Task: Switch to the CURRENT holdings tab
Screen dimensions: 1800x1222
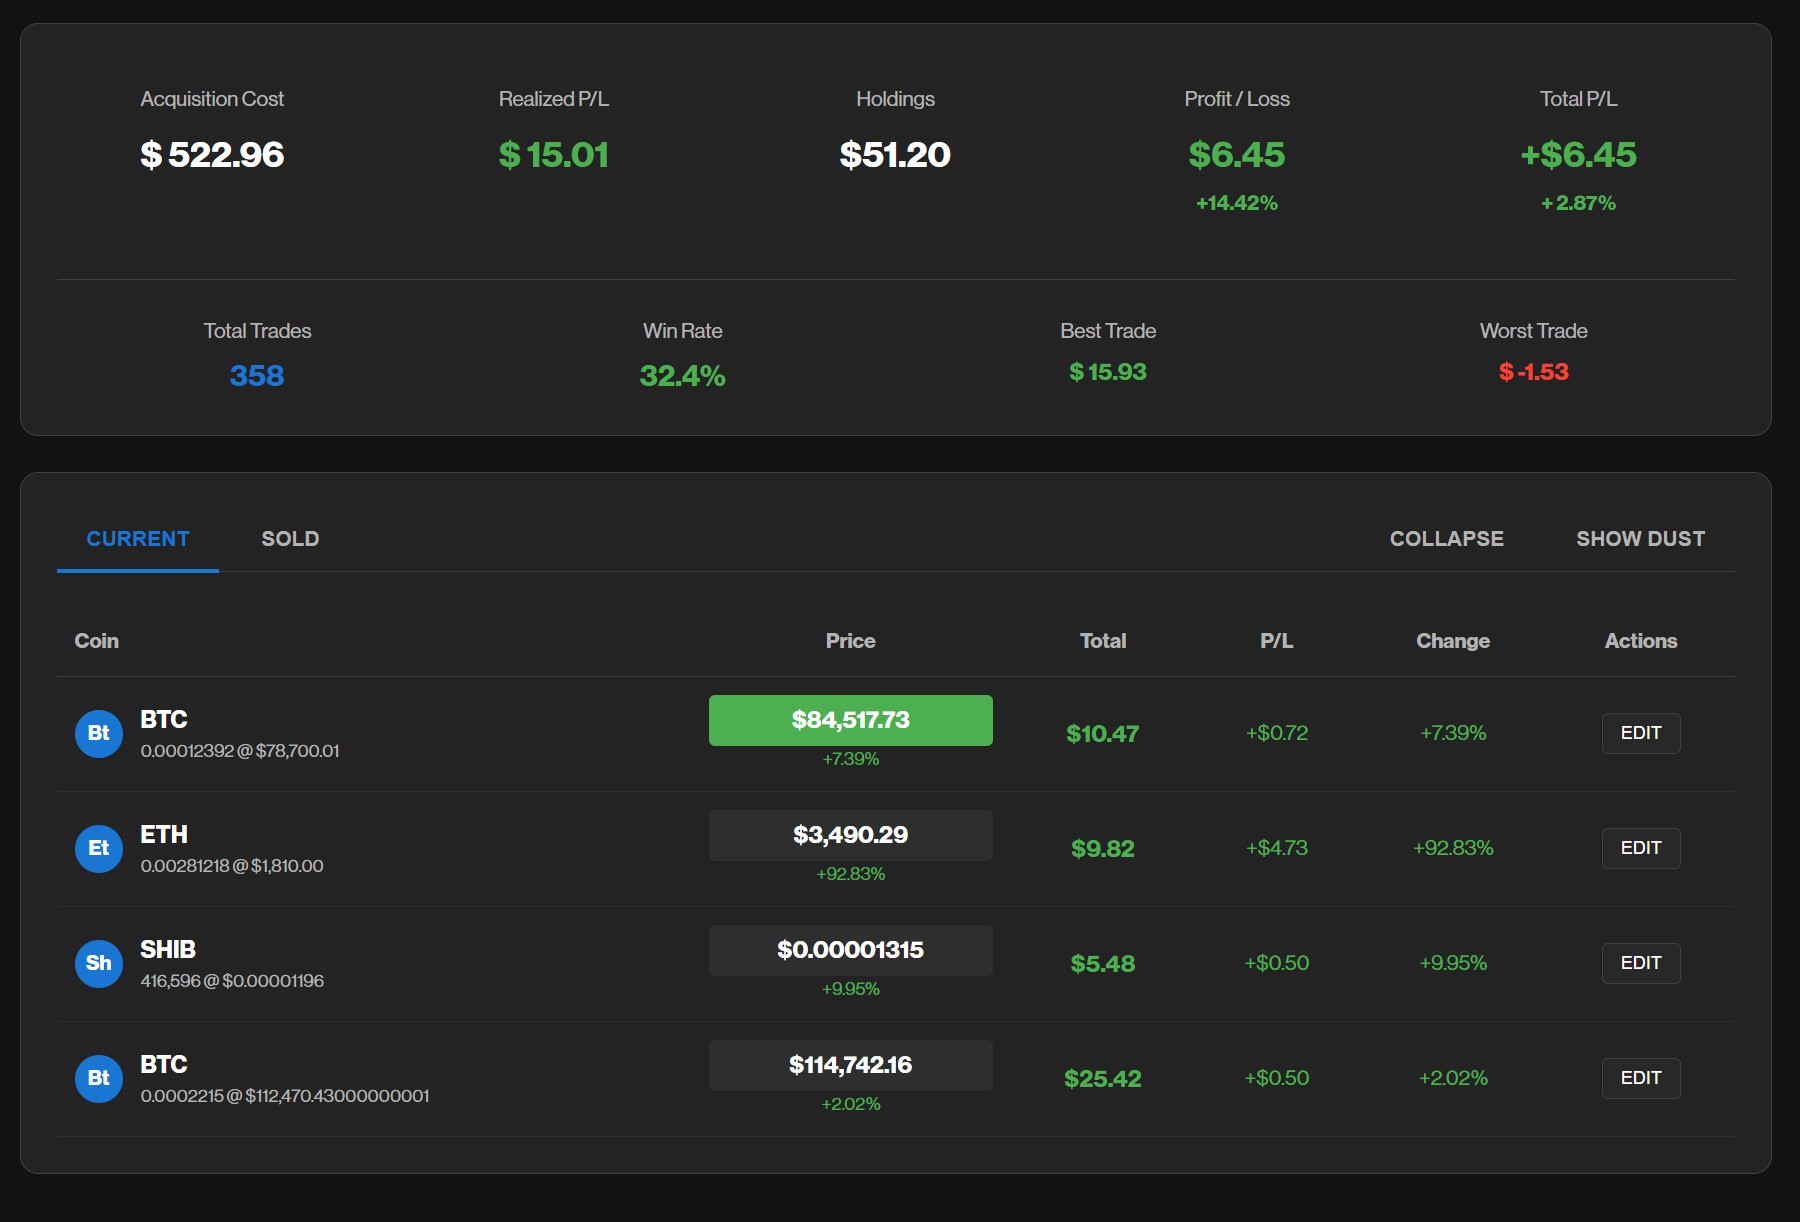Action: [x=138, y=539]
